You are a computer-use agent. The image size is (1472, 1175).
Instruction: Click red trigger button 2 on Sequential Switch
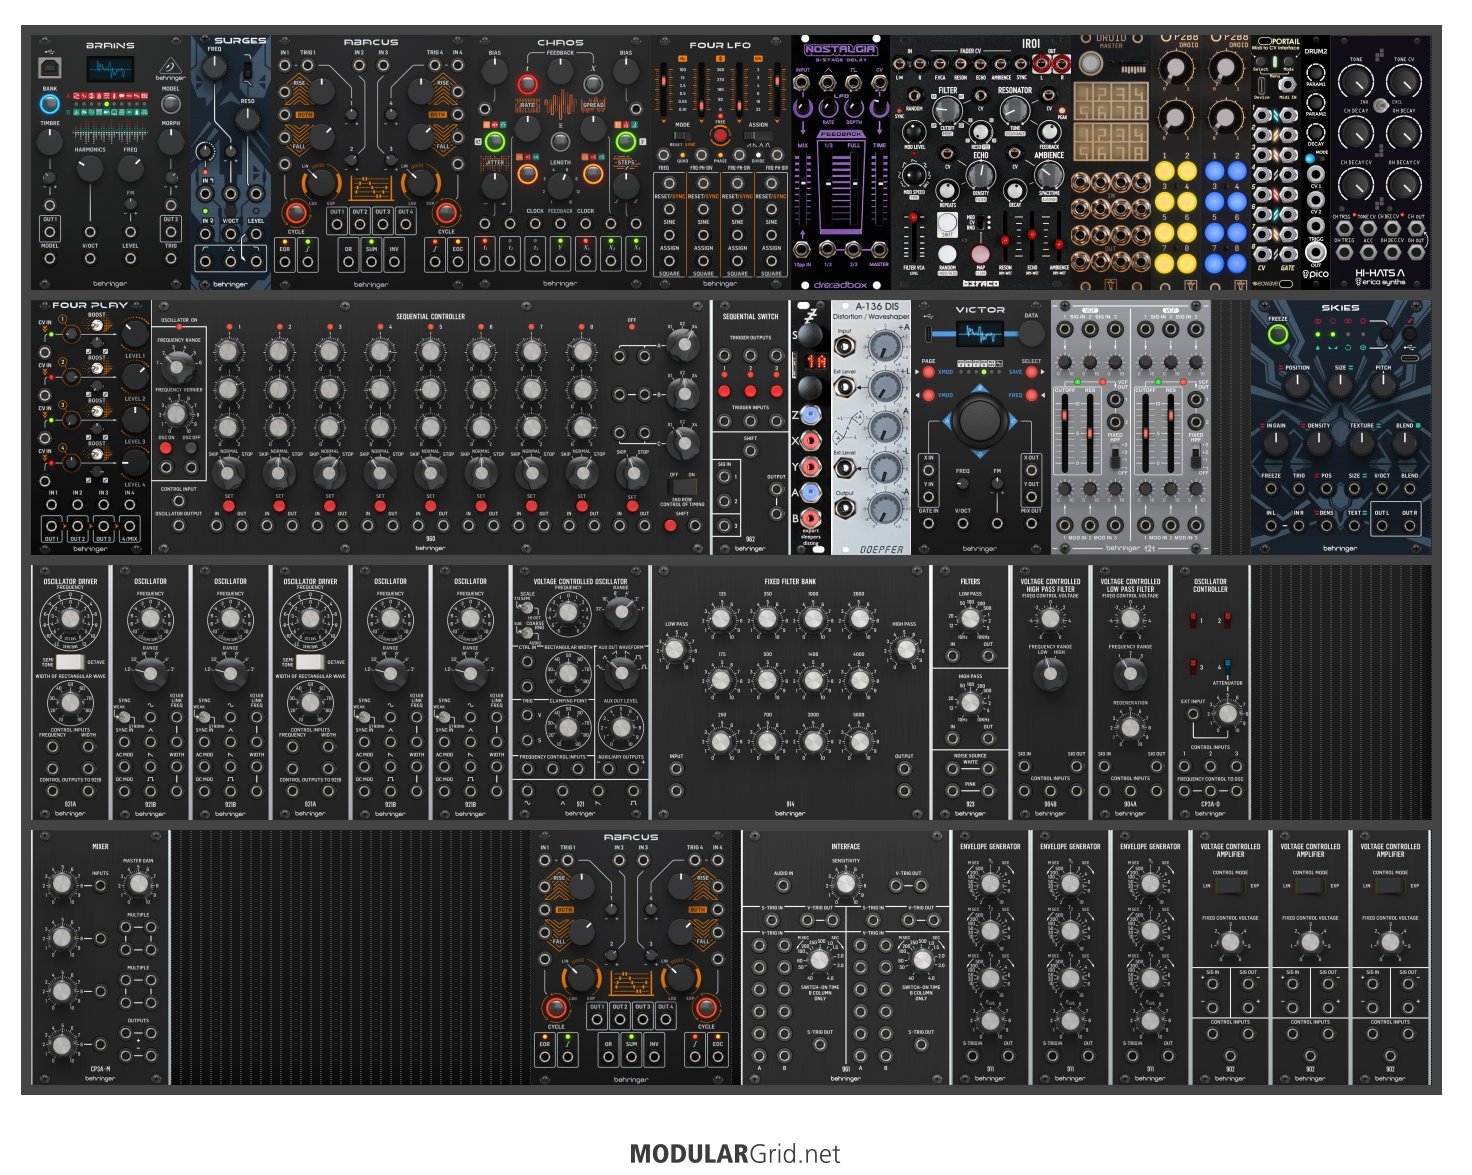(750, 390)
